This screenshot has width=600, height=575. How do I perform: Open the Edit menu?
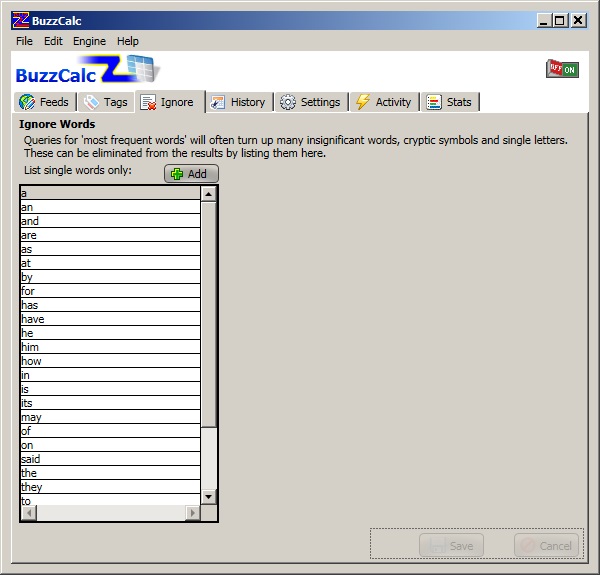point(53,41)
